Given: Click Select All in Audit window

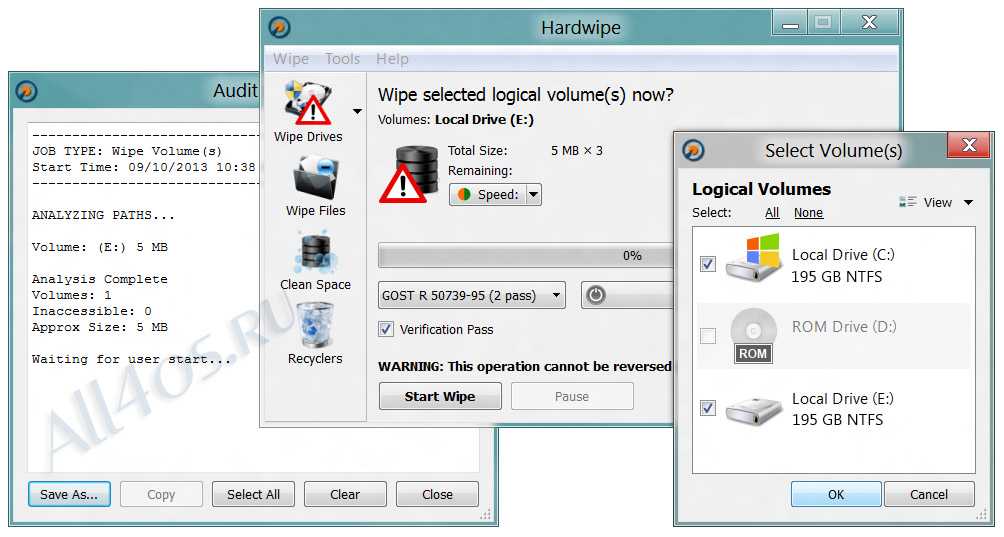Looking at the screenshot, I should (253, 494).
